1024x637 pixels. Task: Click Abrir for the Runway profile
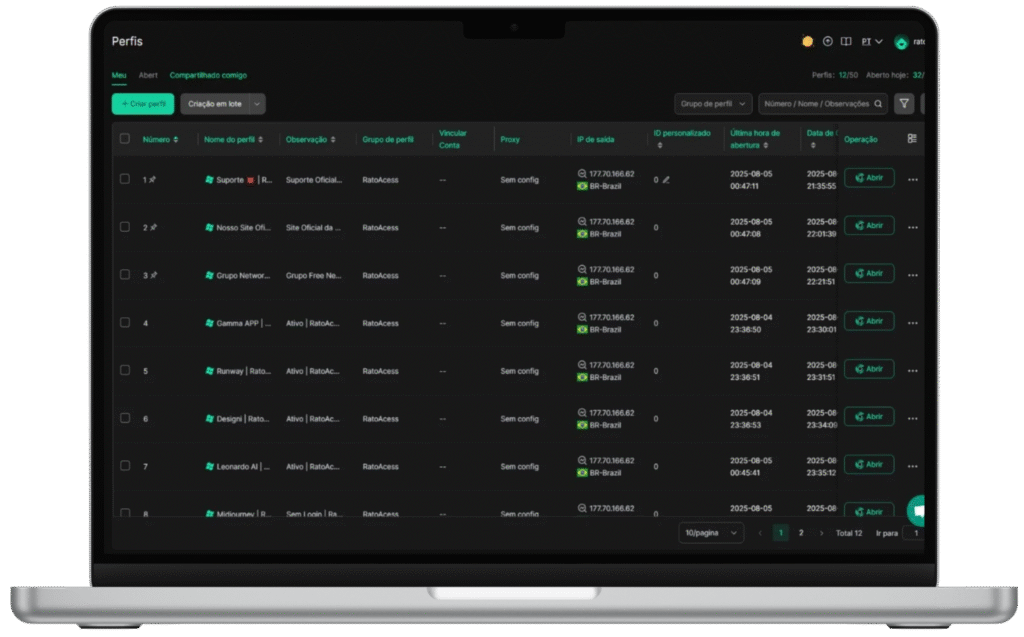tap(869, 369)
